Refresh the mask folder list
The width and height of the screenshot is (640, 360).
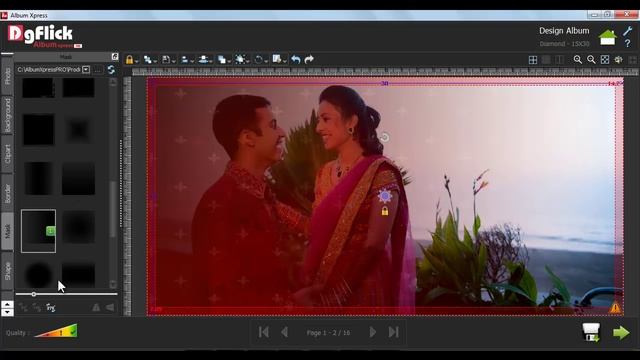[111, 69]
